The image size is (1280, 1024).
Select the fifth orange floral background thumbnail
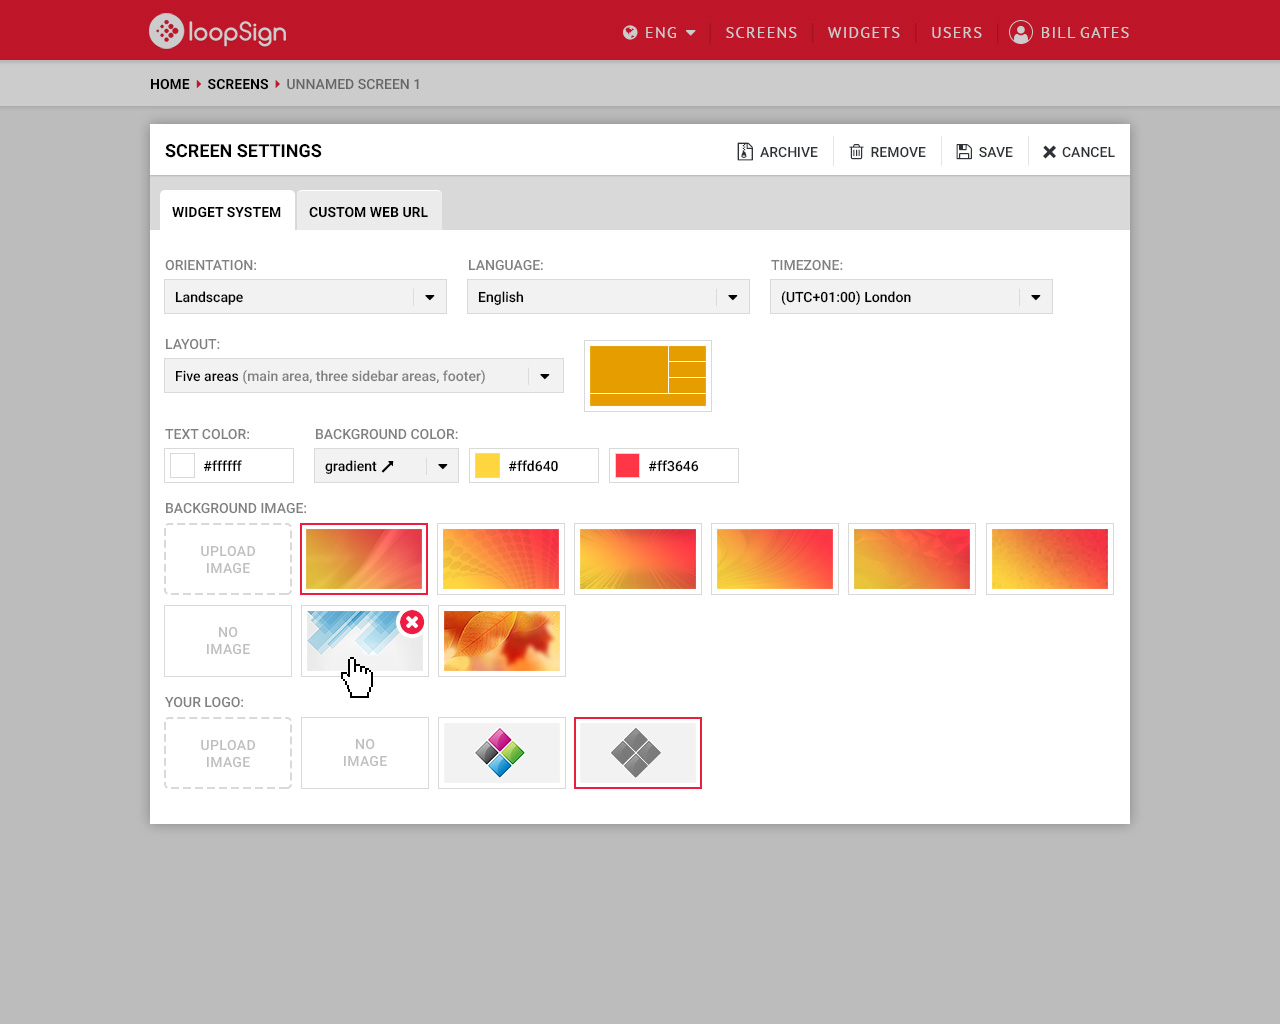point(912,559)
